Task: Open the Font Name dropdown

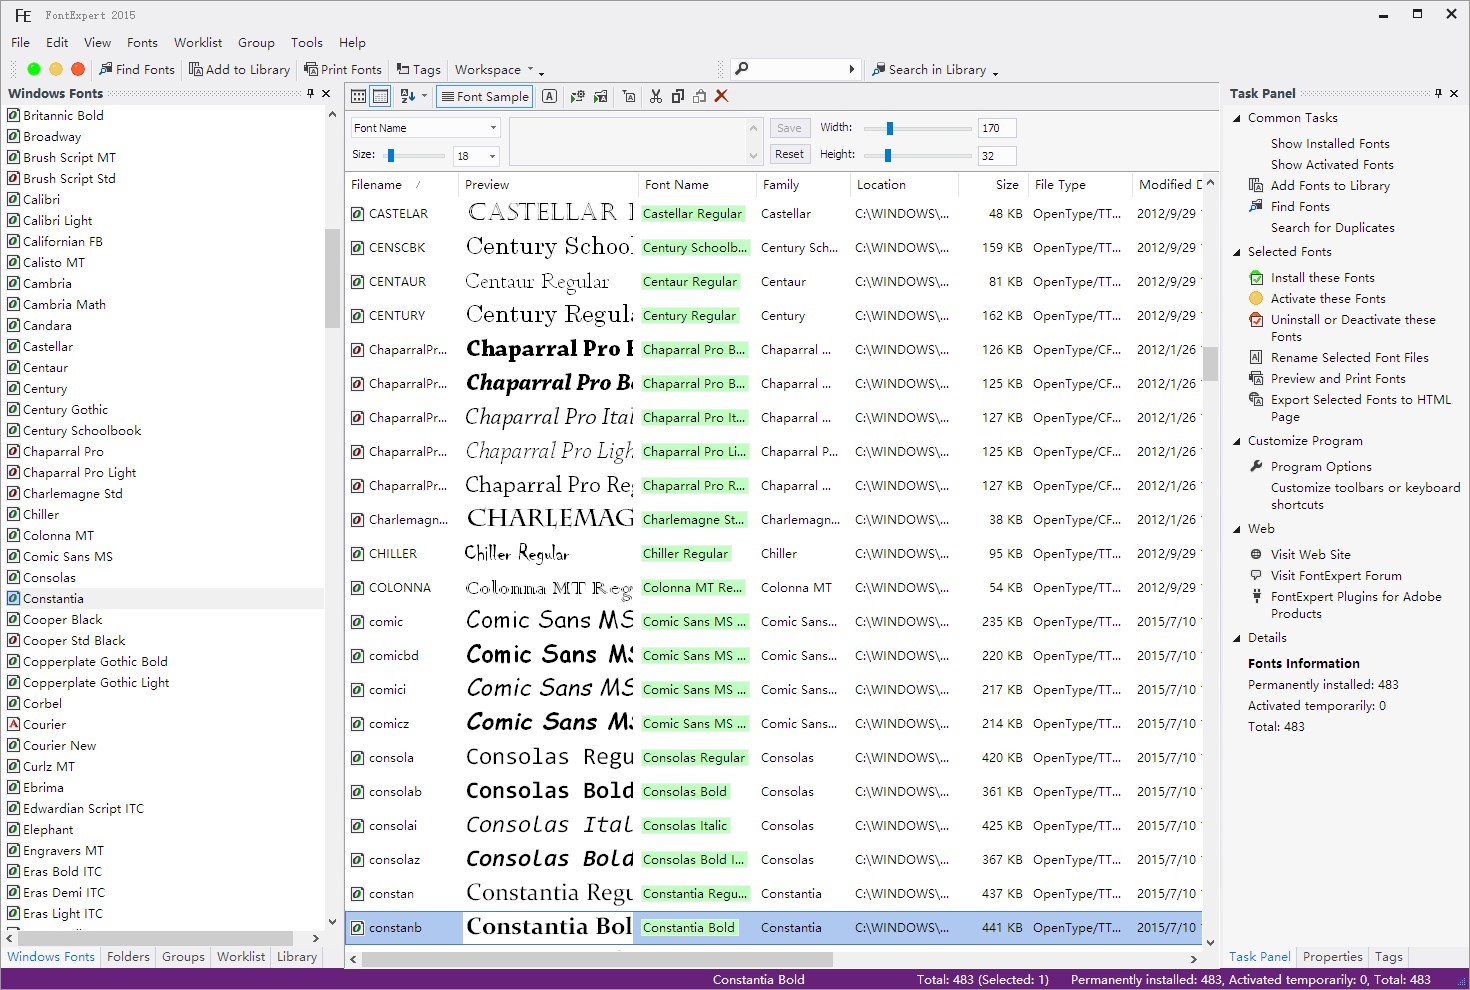Action: click(x=493, y=128)
